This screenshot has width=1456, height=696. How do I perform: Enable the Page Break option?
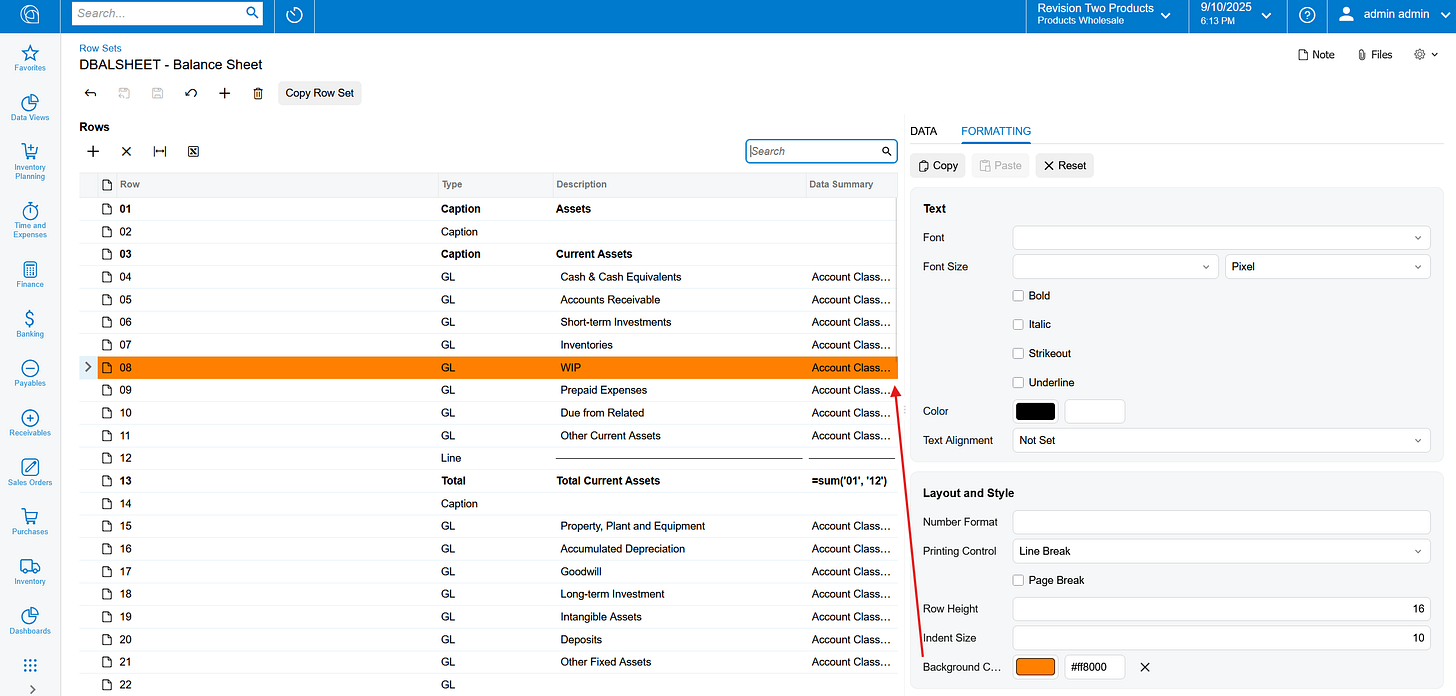click(1017, 580)
